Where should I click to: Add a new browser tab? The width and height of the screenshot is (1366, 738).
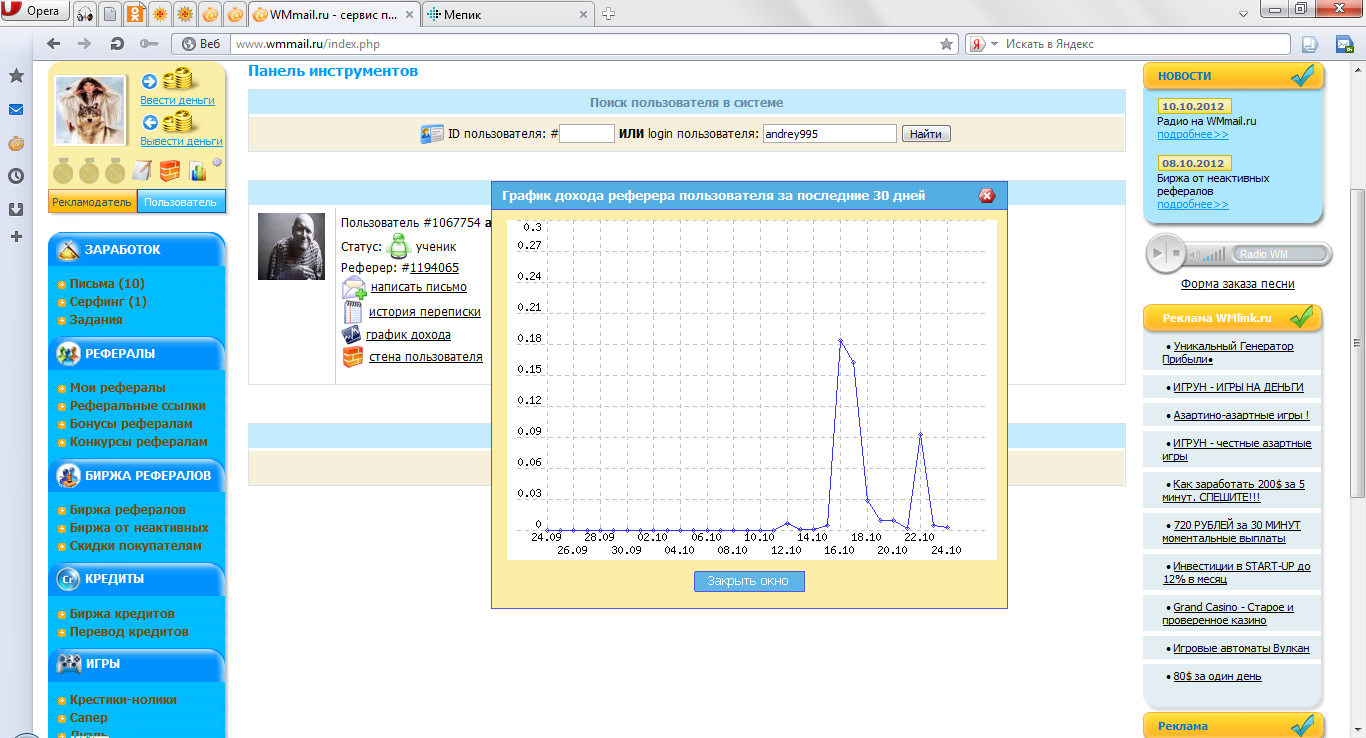608,14
